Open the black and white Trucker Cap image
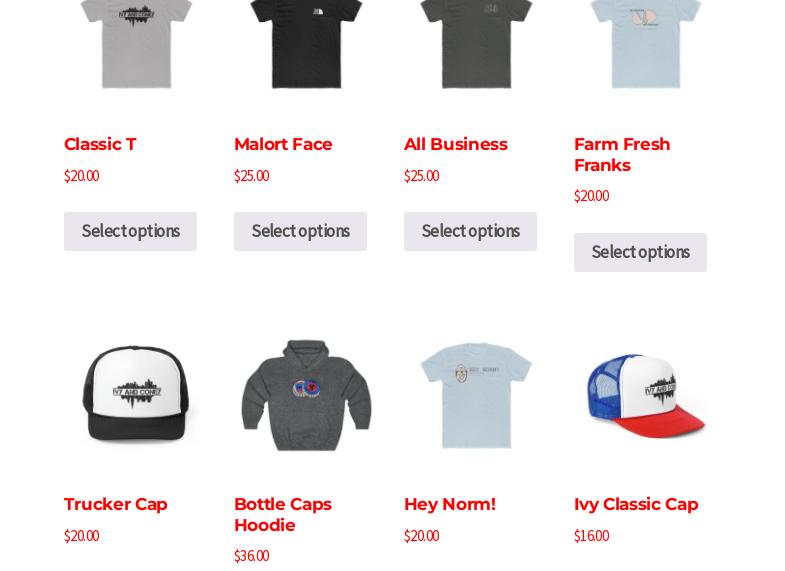The image size is (785, 571). (135, 394)
